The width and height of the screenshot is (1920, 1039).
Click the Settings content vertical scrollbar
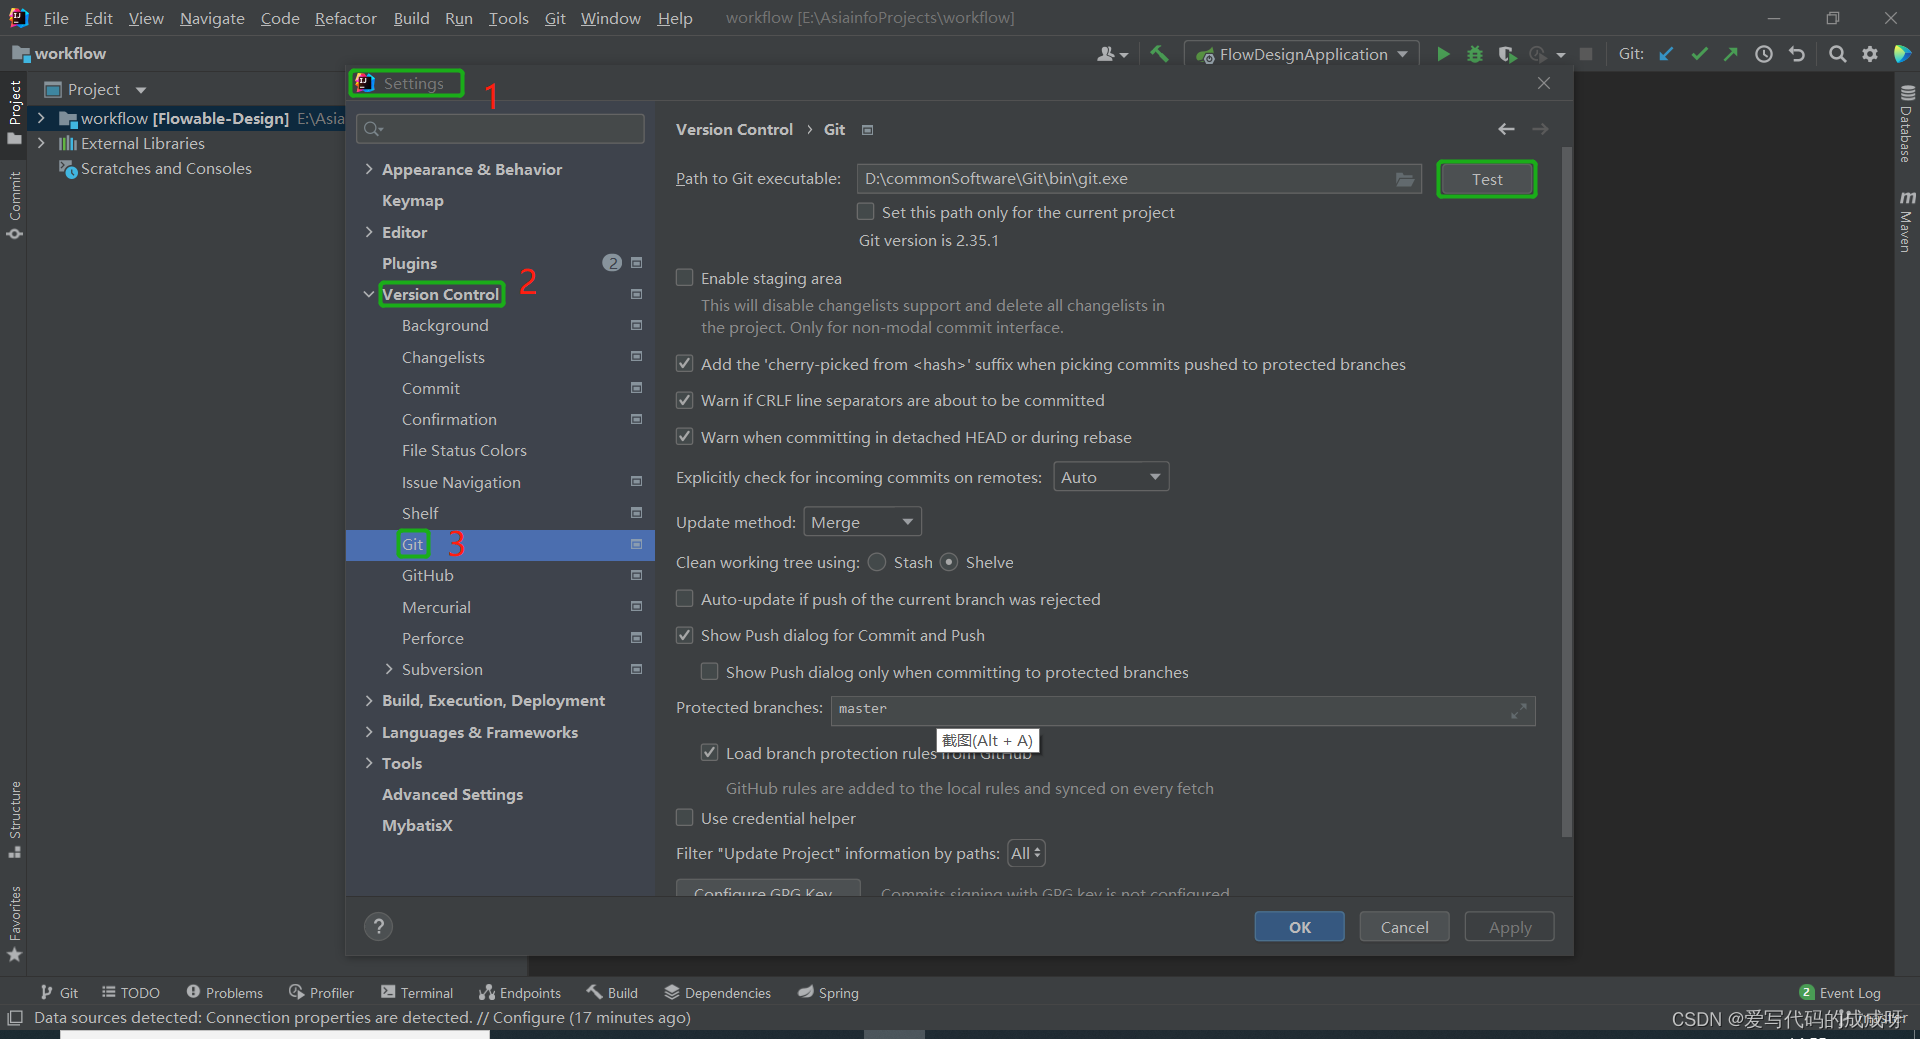point(1566,490)
